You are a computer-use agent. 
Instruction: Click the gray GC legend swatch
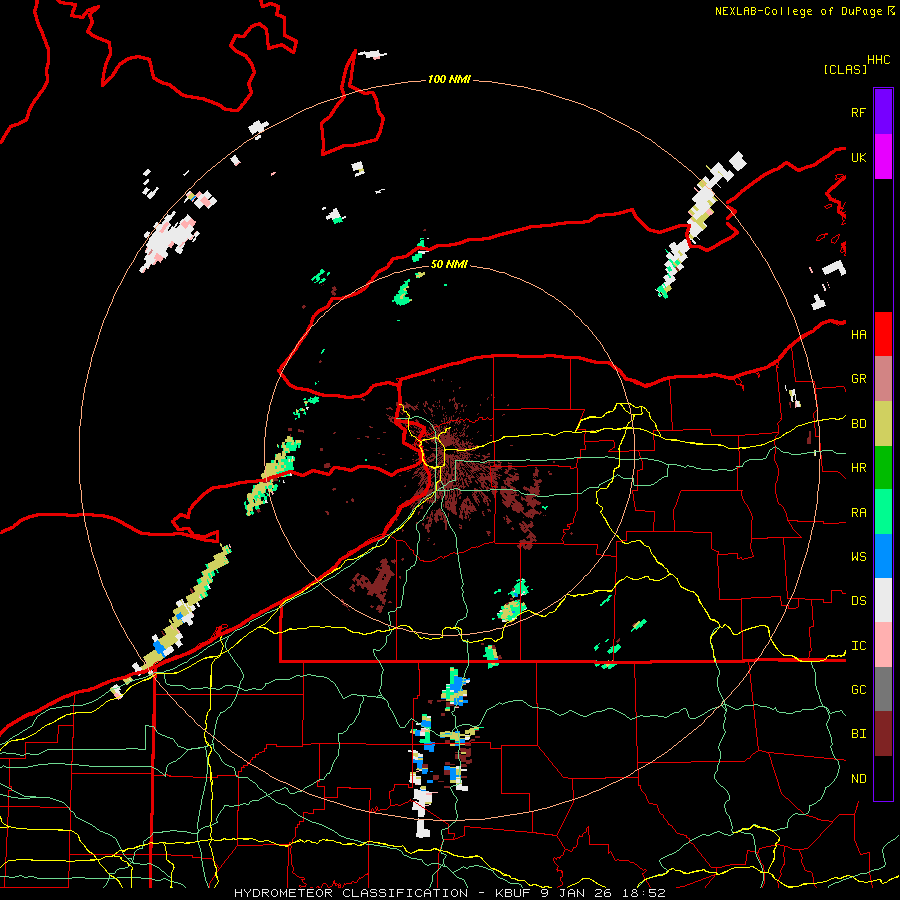point(883,689)
